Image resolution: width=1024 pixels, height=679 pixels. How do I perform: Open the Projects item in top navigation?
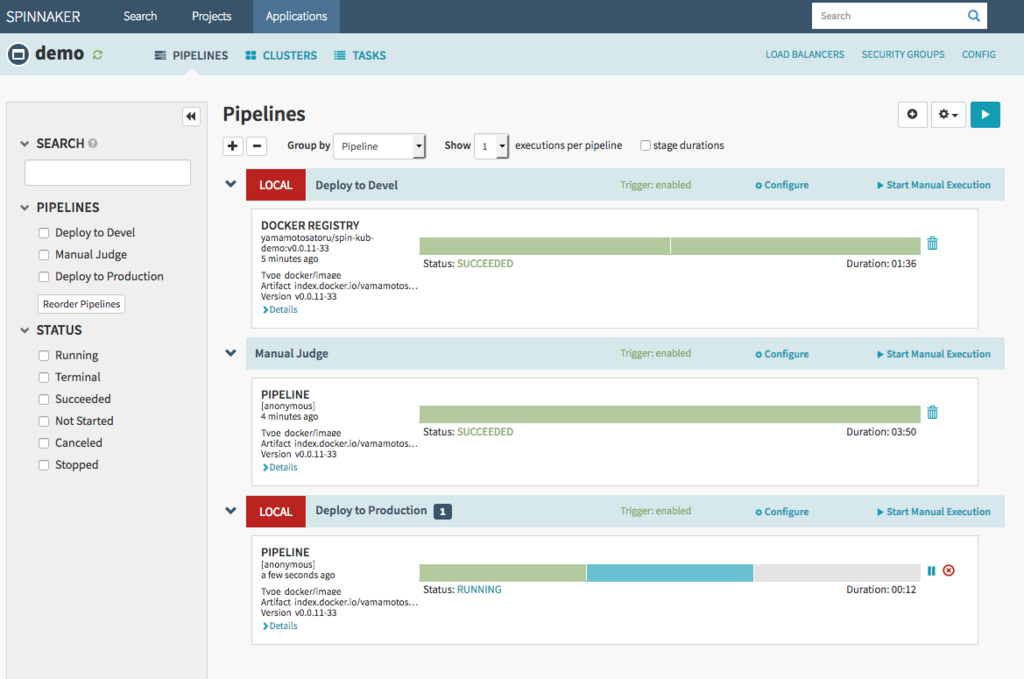(212, 16)
